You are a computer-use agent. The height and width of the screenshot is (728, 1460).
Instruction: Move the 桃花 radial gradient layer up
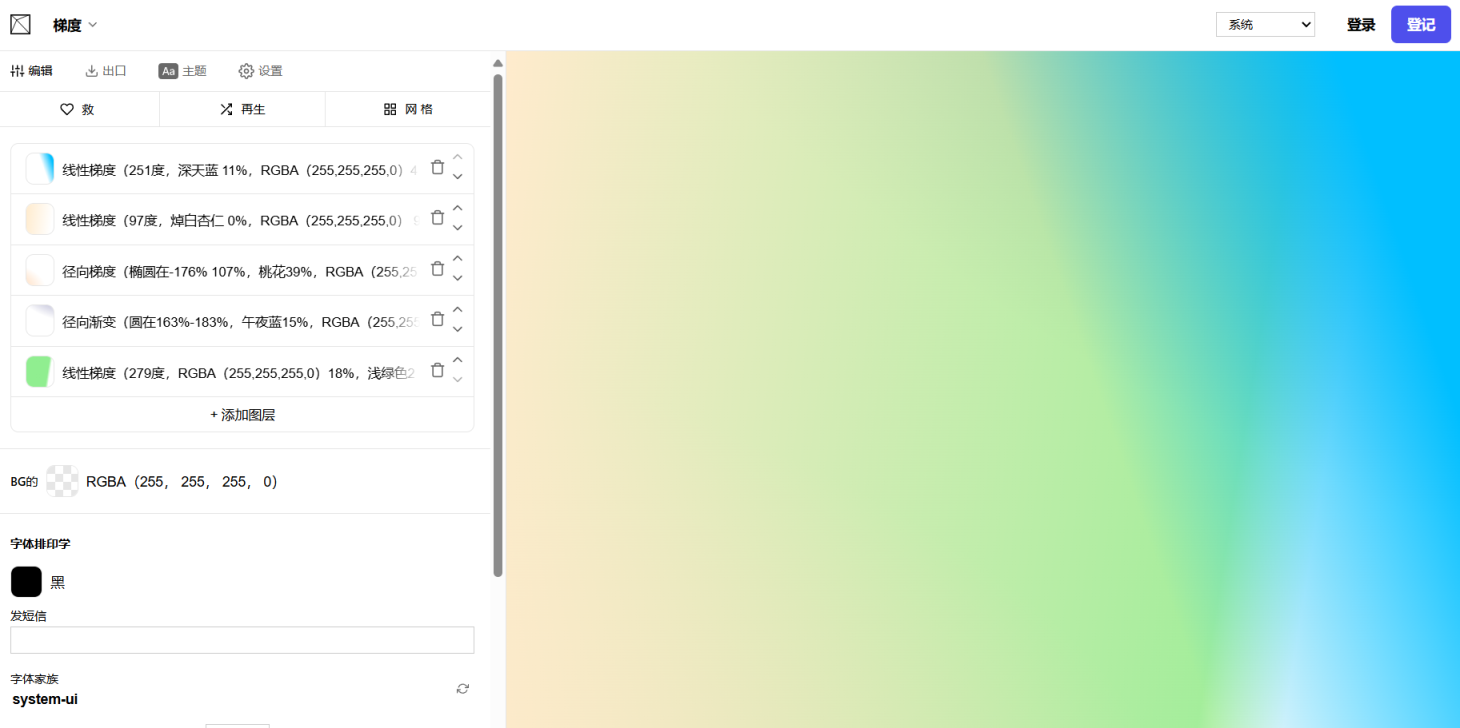pyautogui.click(x=458, y=259)
